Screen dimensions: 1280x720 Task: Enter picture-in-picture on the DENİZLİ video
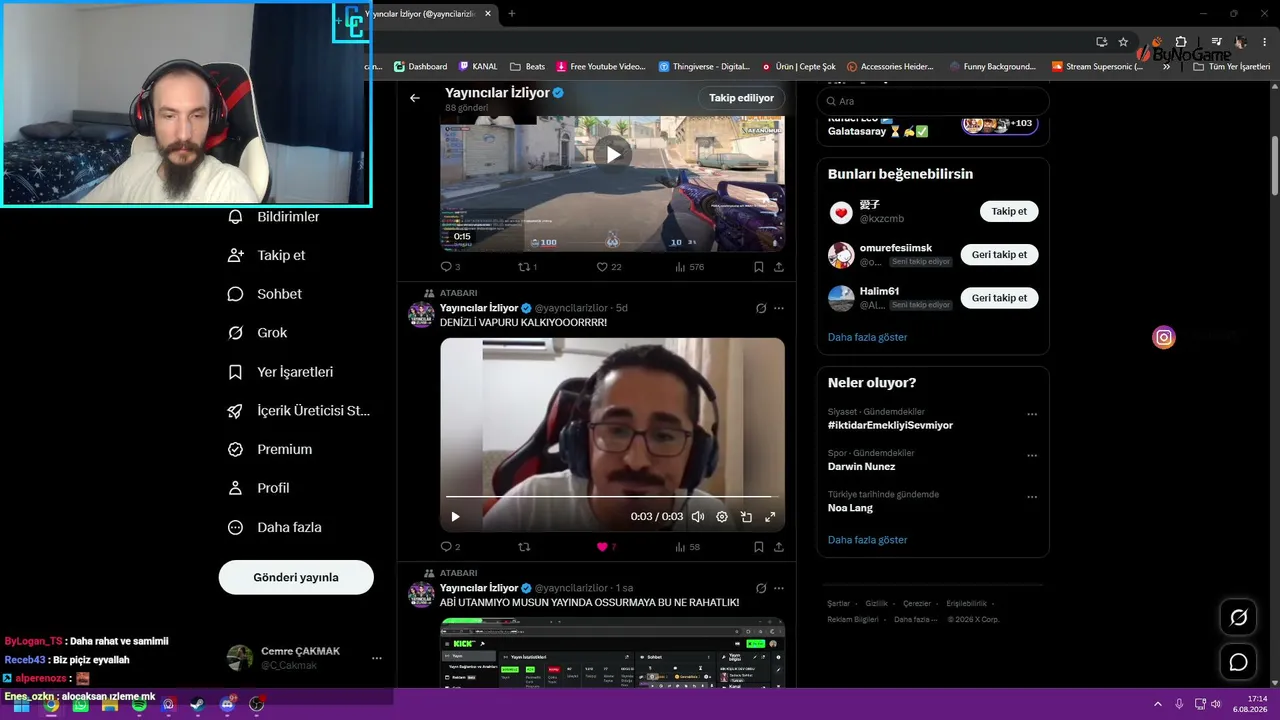[x=746, y=517]
